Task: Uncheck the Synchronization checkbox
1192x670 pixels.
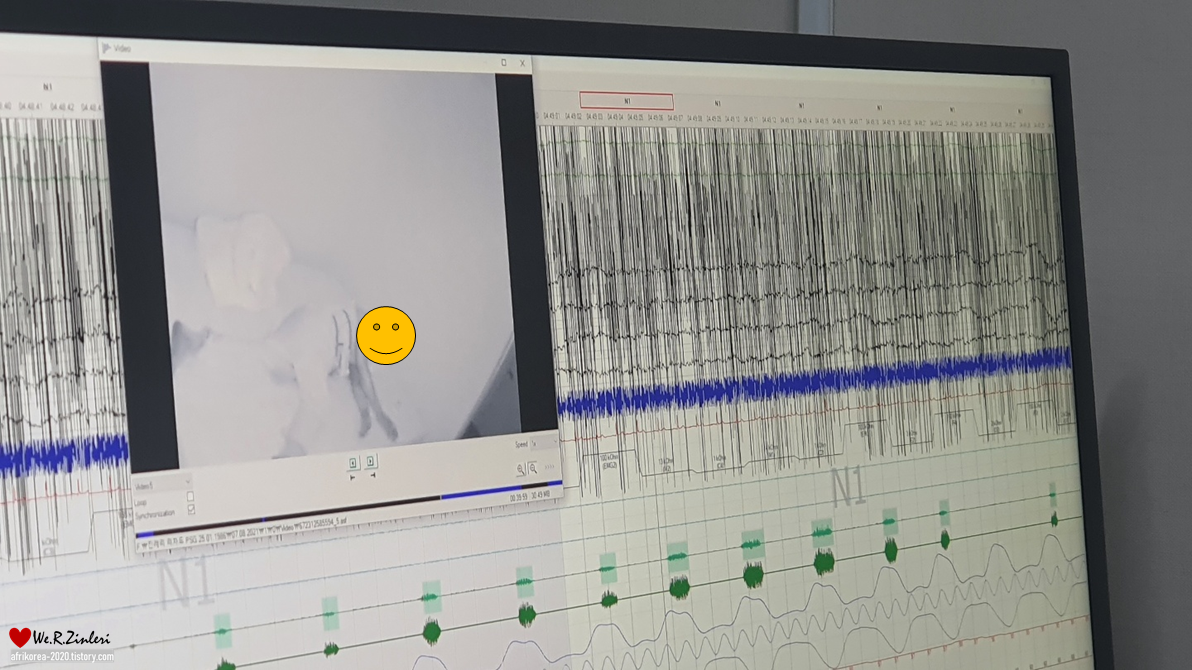Action: click(191, 510)
